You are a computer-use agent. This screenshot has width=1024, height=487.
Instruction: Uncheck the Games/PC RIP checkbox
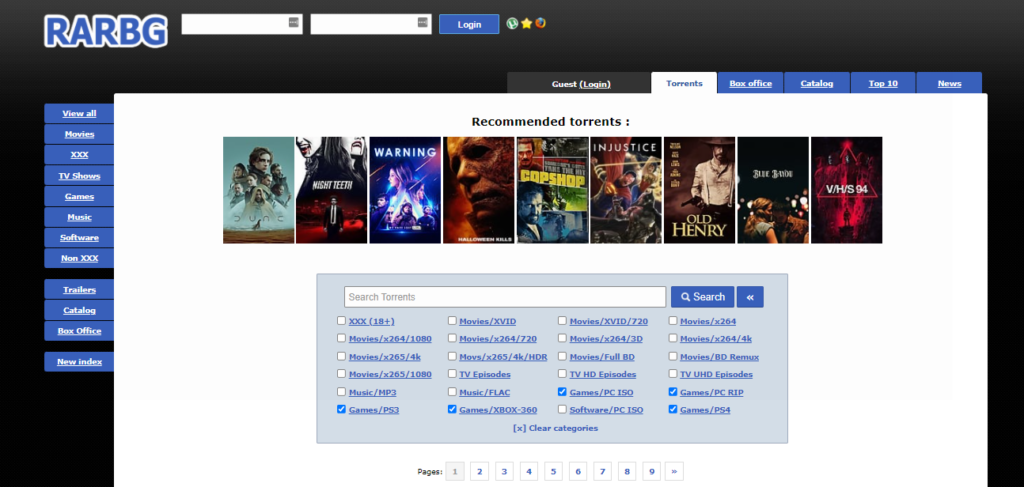pos(673,392)
